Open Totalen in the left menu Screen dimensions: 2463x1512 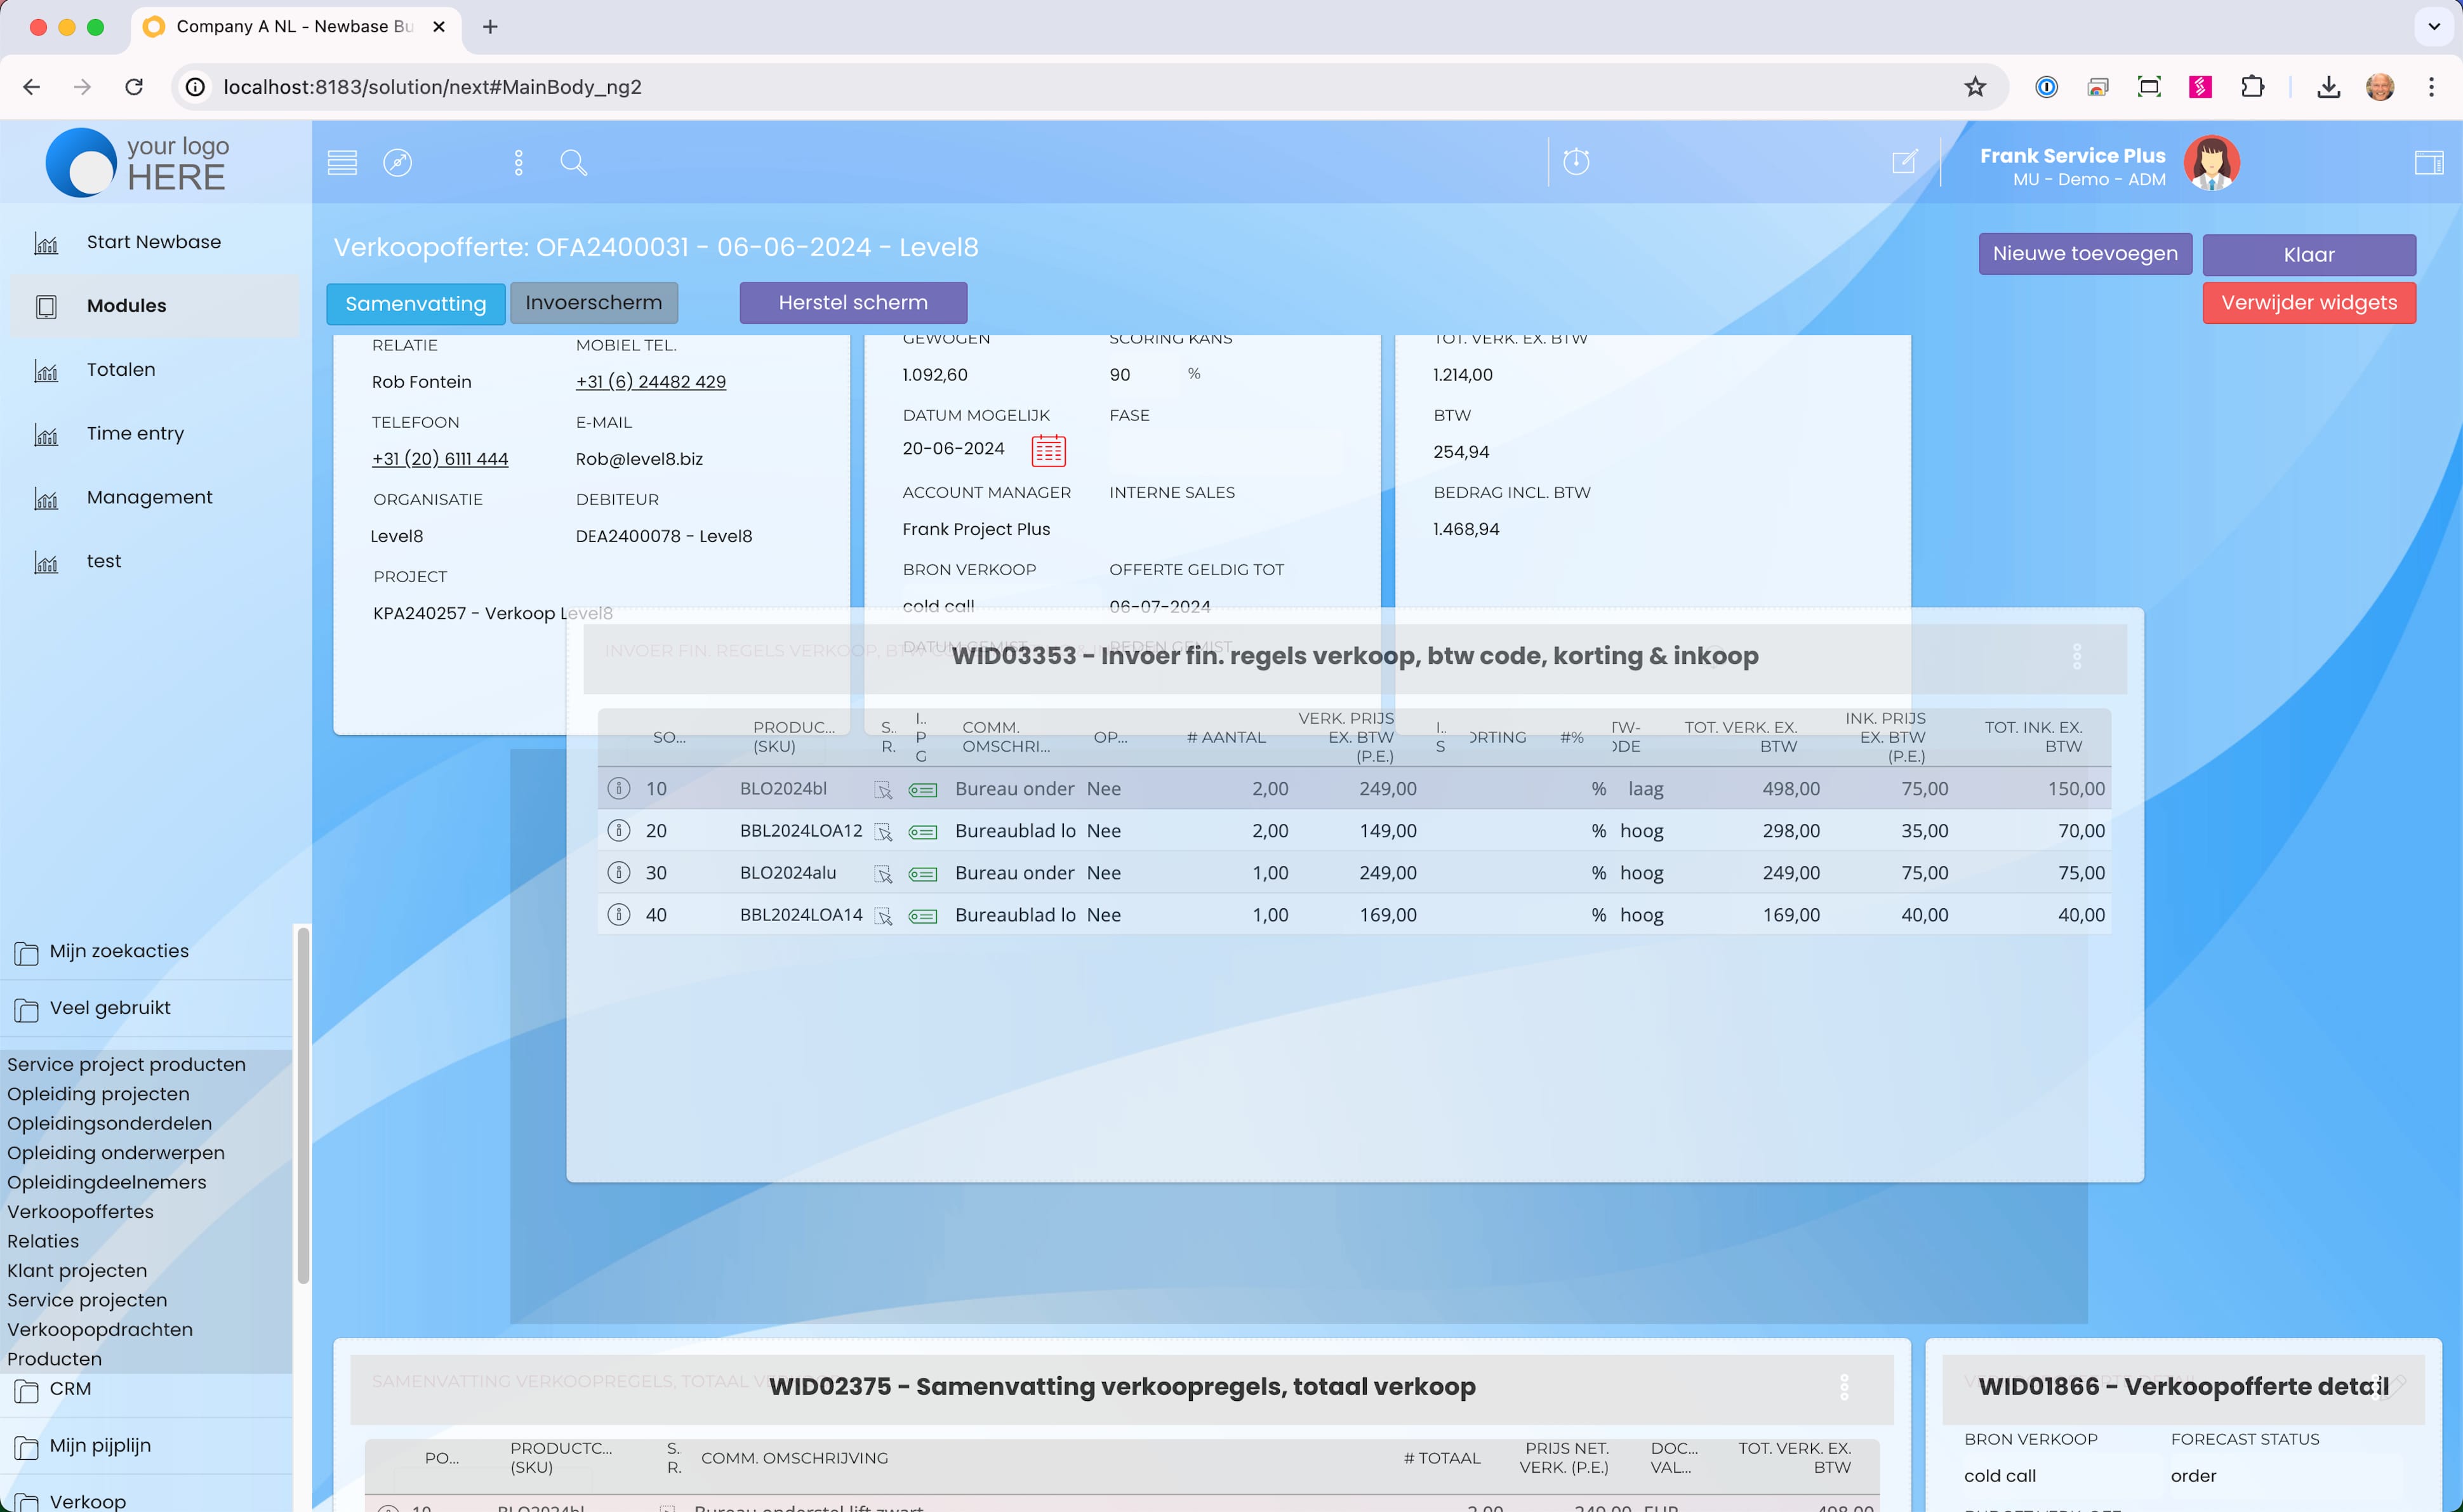tap(121, 370)
